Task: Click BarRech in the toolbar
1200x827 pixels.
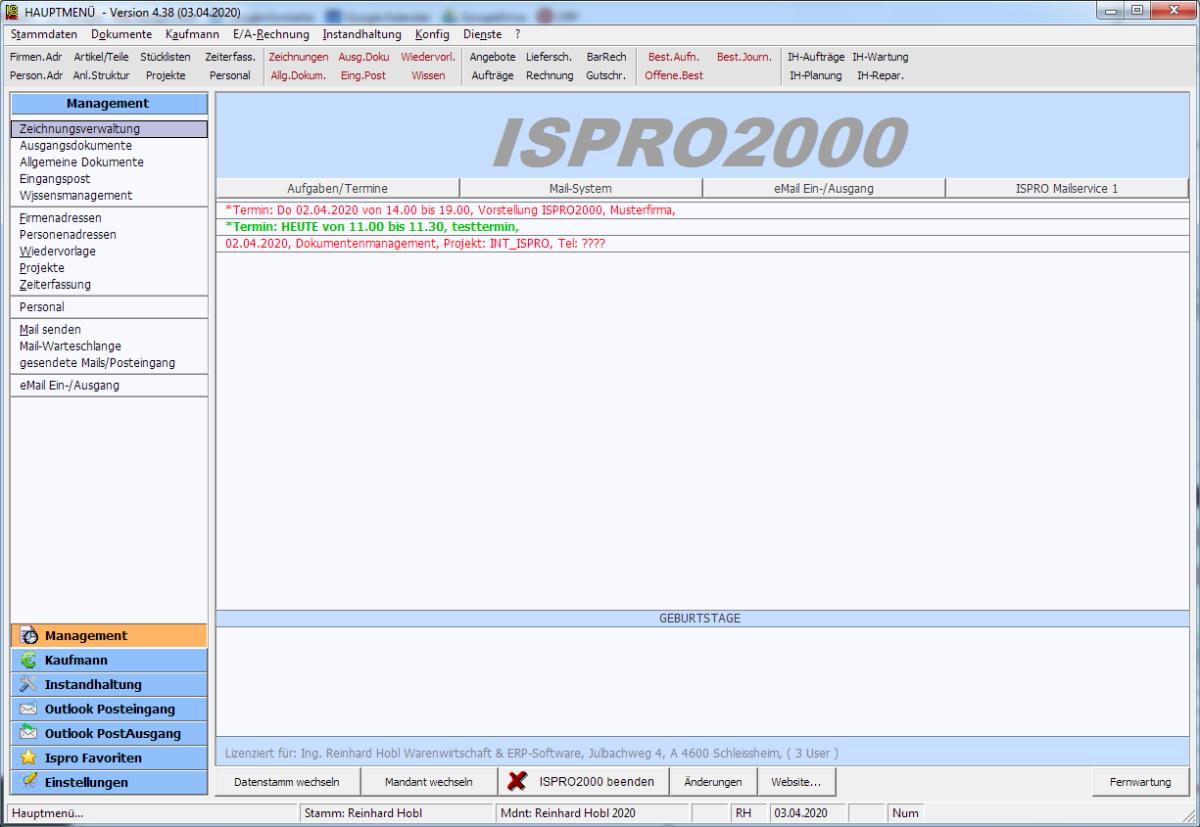Action: click(x=606, y=57)
